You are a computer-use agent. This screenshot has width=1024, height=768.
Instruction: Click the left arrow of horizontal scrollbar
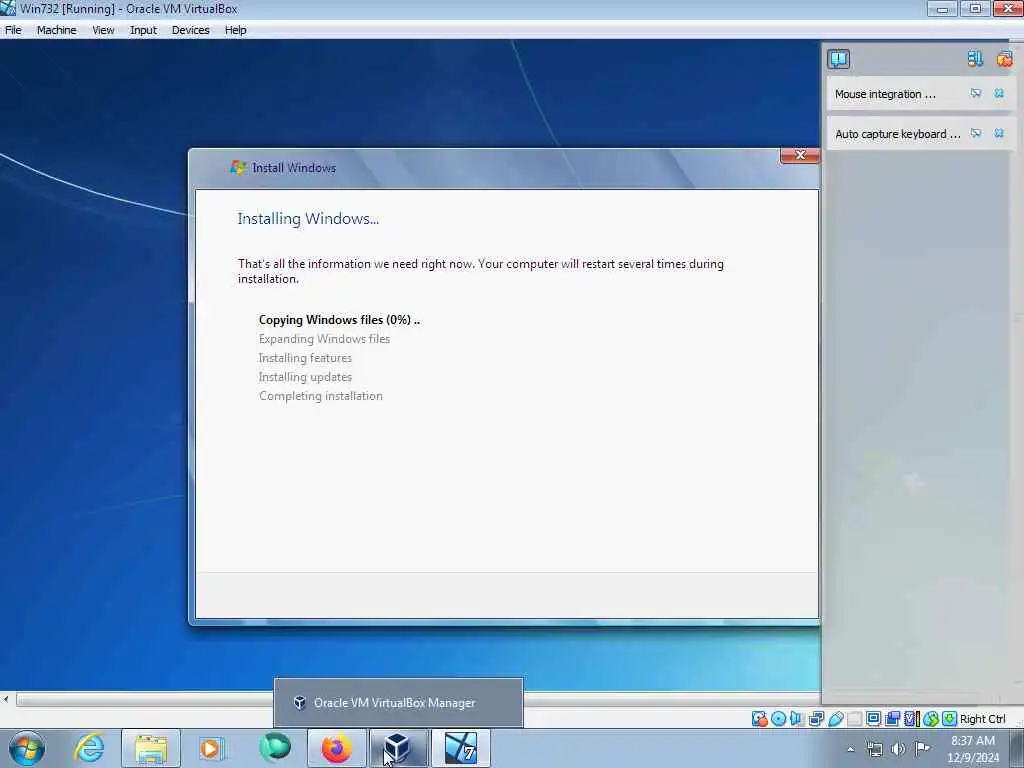point(6,699)
